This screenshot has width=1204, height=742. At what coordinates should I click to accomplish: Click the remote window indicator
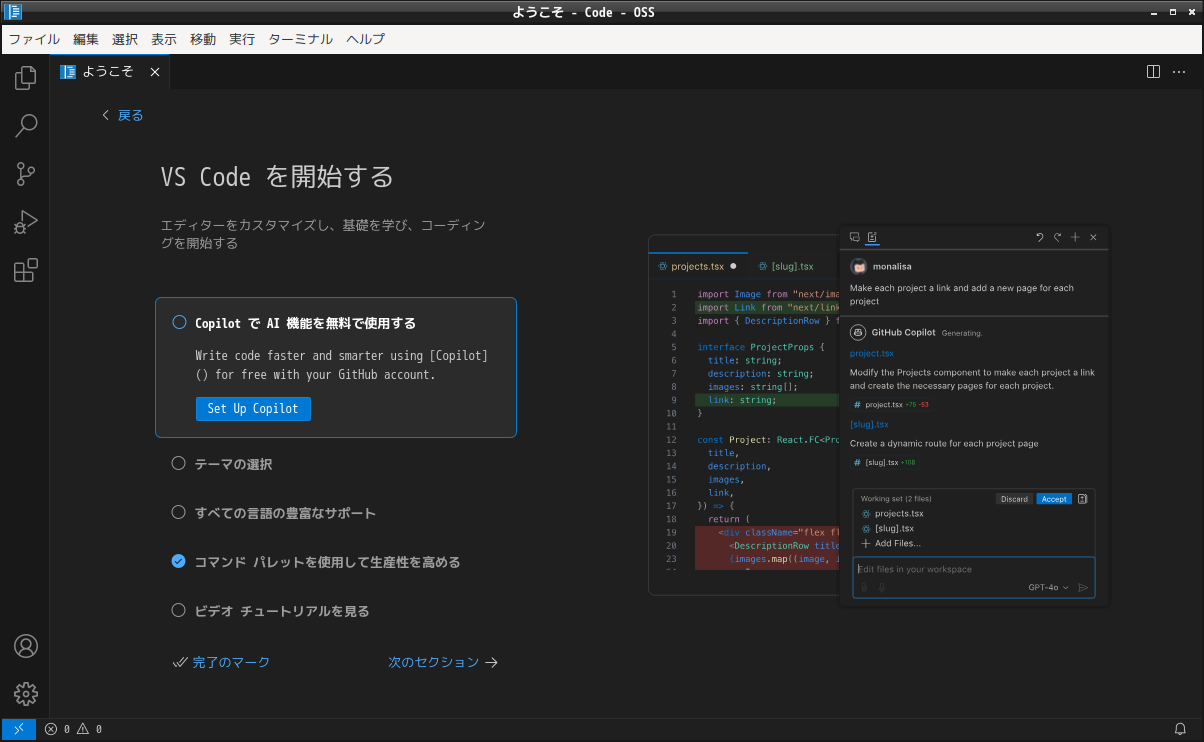point(19,729)
